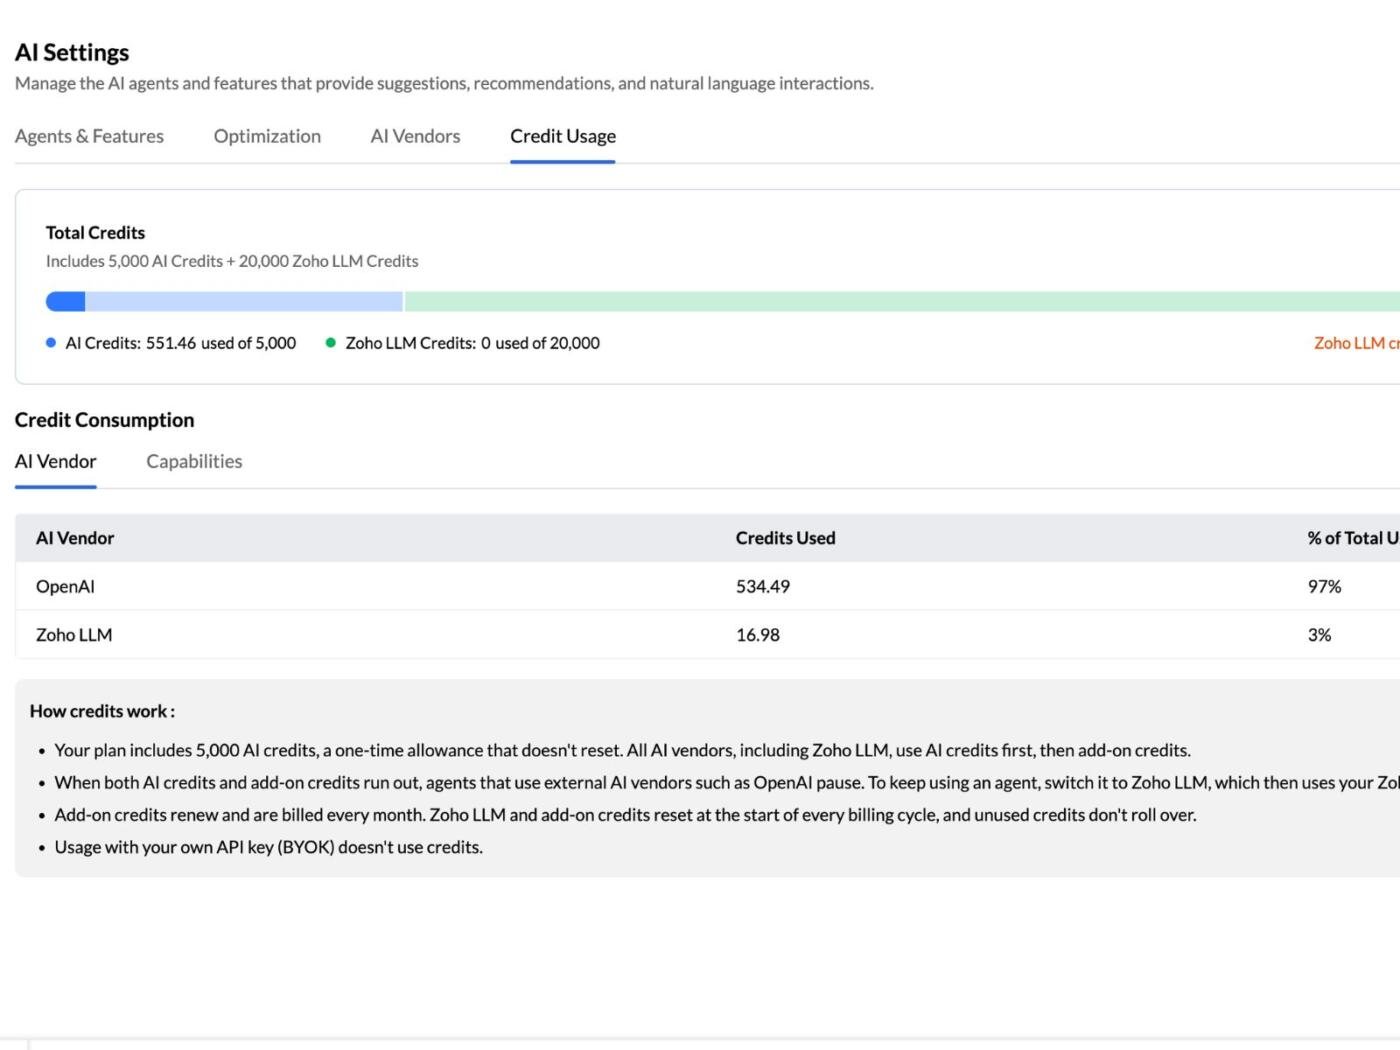Show the AI Vendor consumption sub-tab

pos(56,461)
